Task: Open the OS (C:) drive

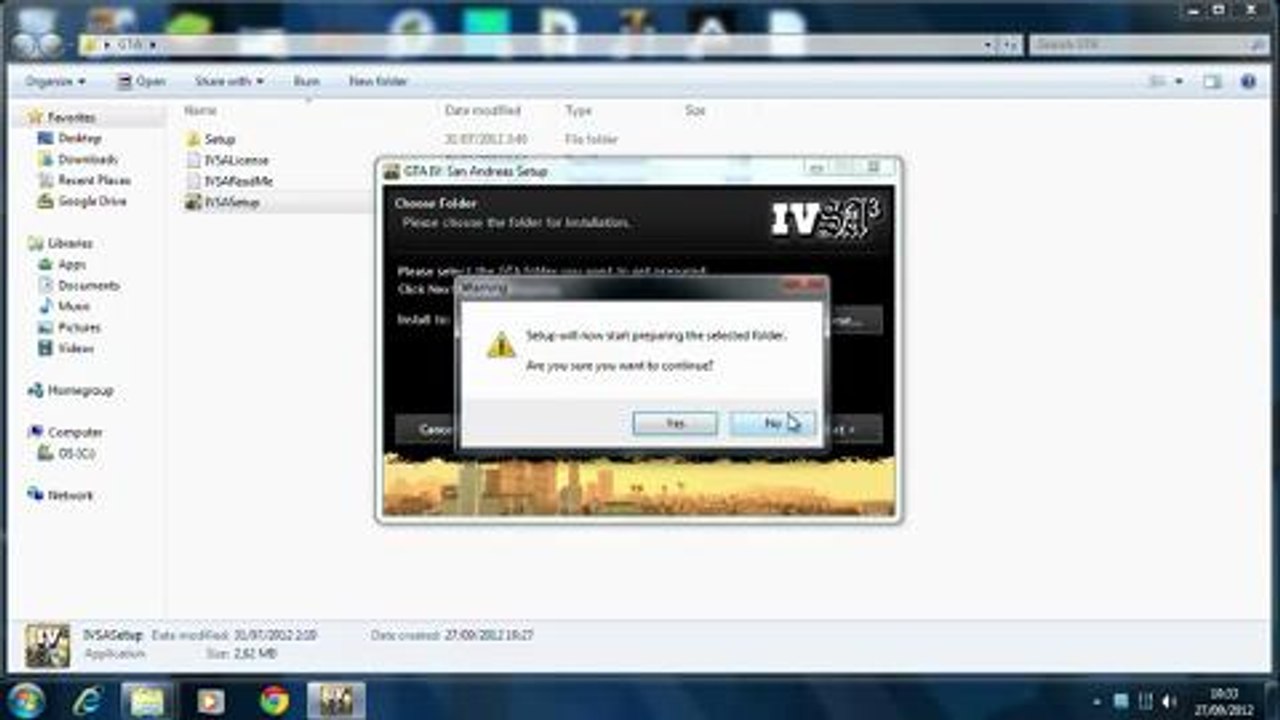Action: click(x=76, y=453)
